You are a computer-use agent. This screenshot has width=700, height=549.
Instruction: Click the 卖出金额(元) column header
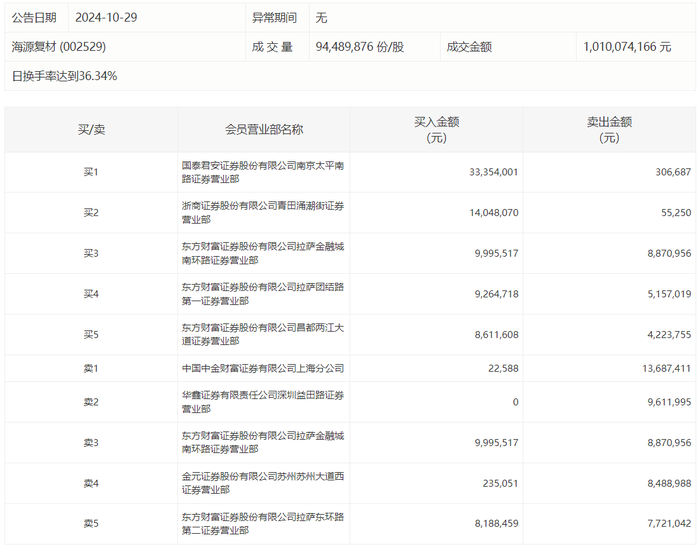609,129
